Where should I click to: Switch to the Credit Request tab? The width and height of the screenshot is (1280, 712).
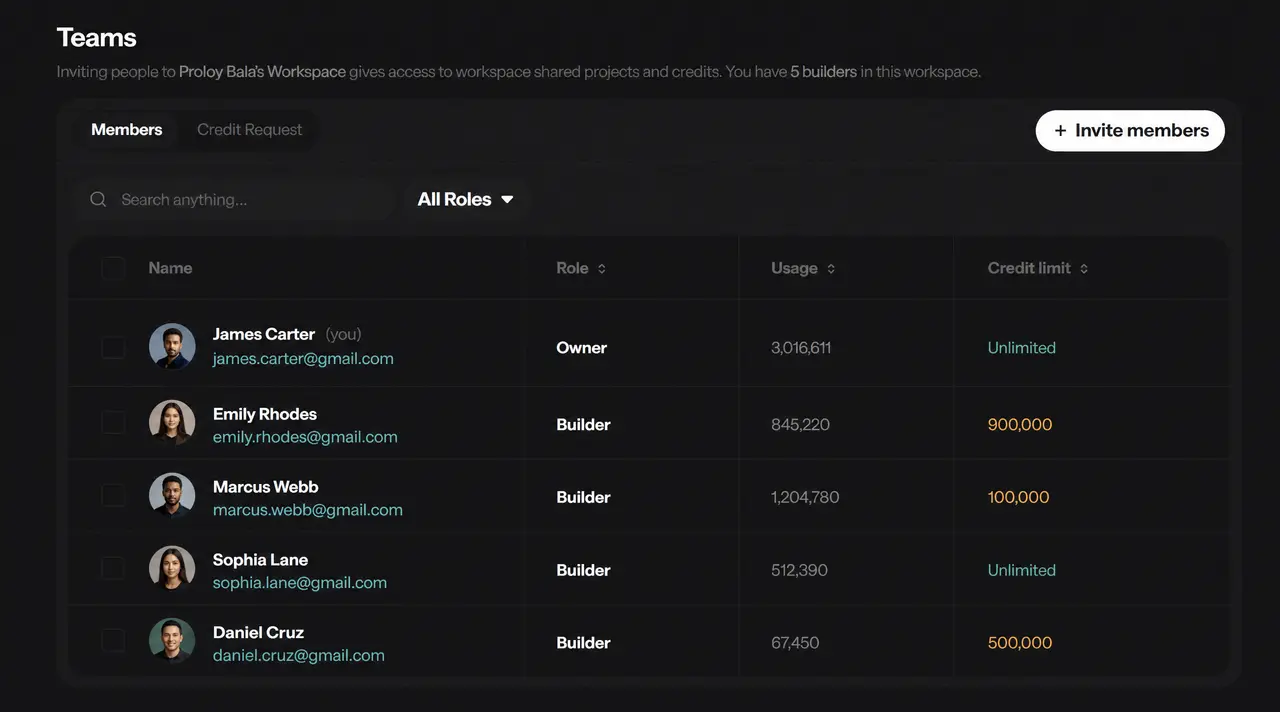click(250, 130)
